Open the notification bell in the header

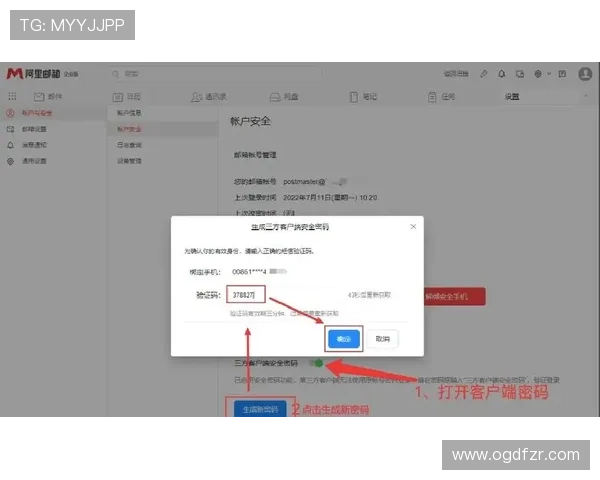[502, 73]
